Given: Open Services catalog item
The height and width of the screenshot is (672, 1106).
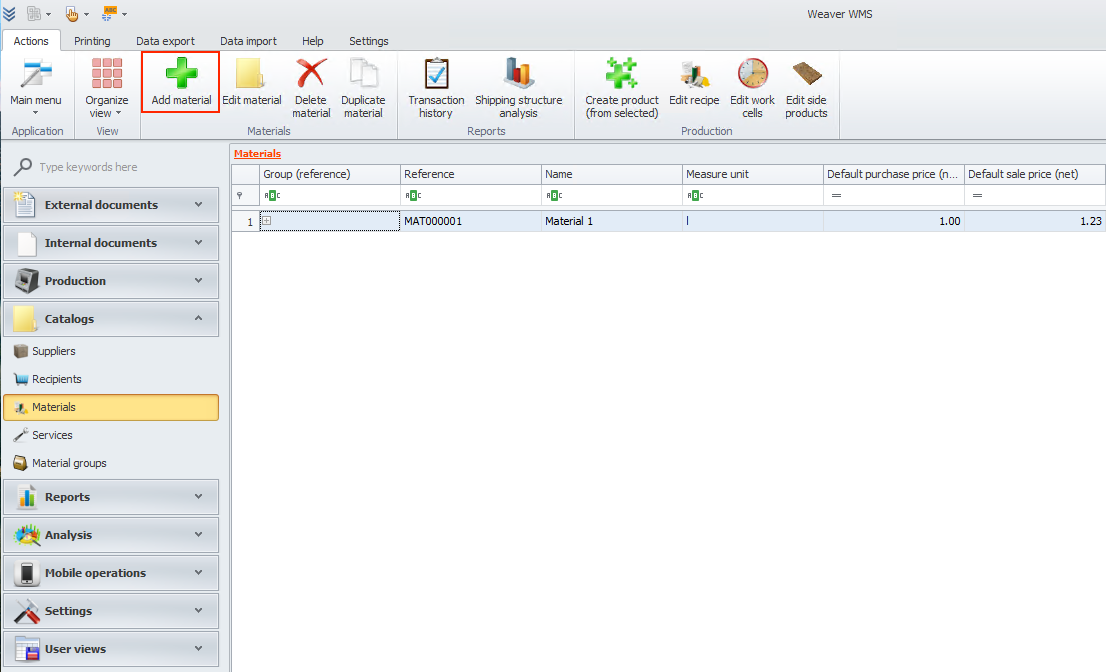Looking at the screenshot, I should tap(111, 435).
